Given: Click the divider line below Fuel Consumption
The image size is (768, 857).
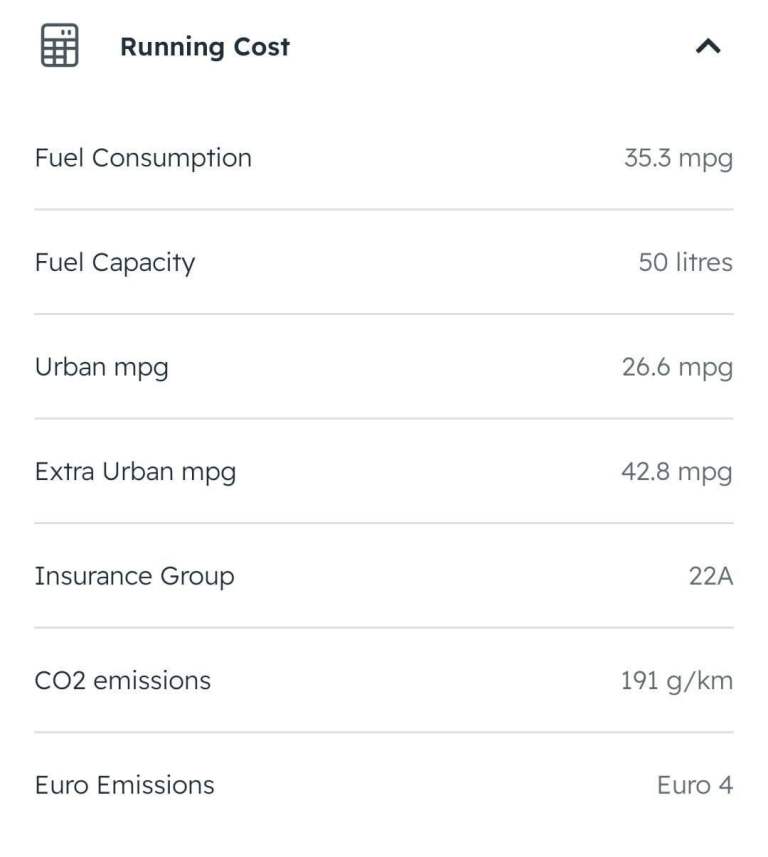Looking at the screenshot, I should 384,210.
